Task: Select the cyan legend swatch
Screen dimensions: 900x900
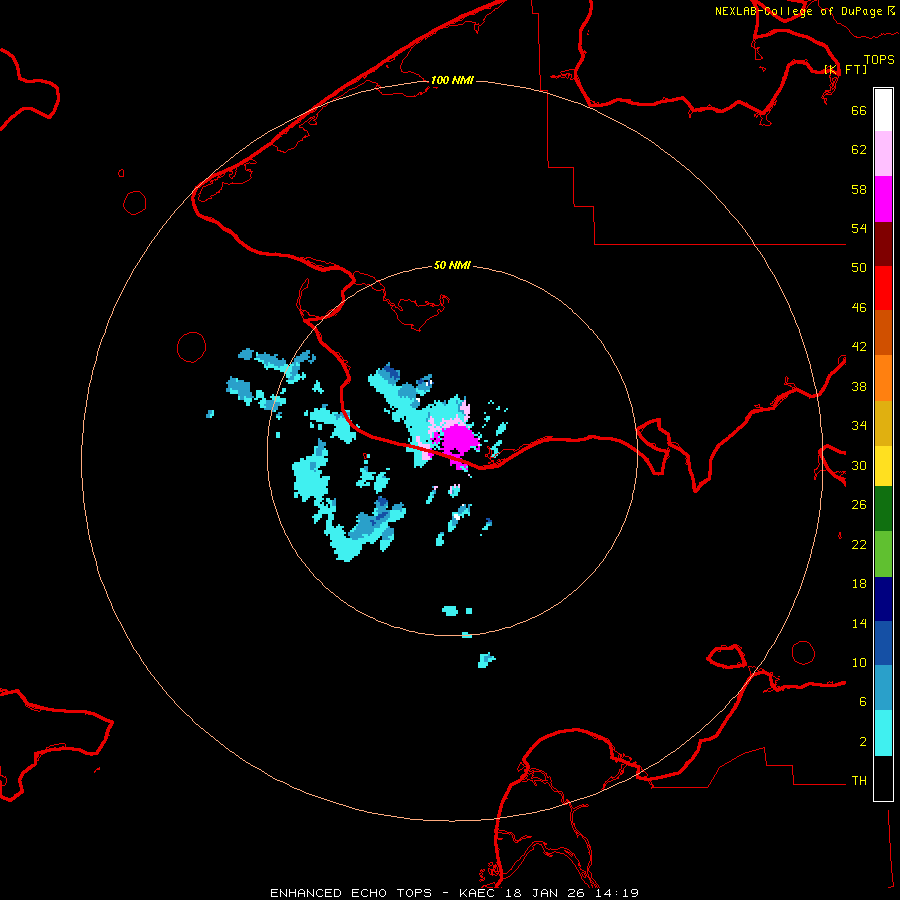Action: pyautogui.click(x=883, y=733)
